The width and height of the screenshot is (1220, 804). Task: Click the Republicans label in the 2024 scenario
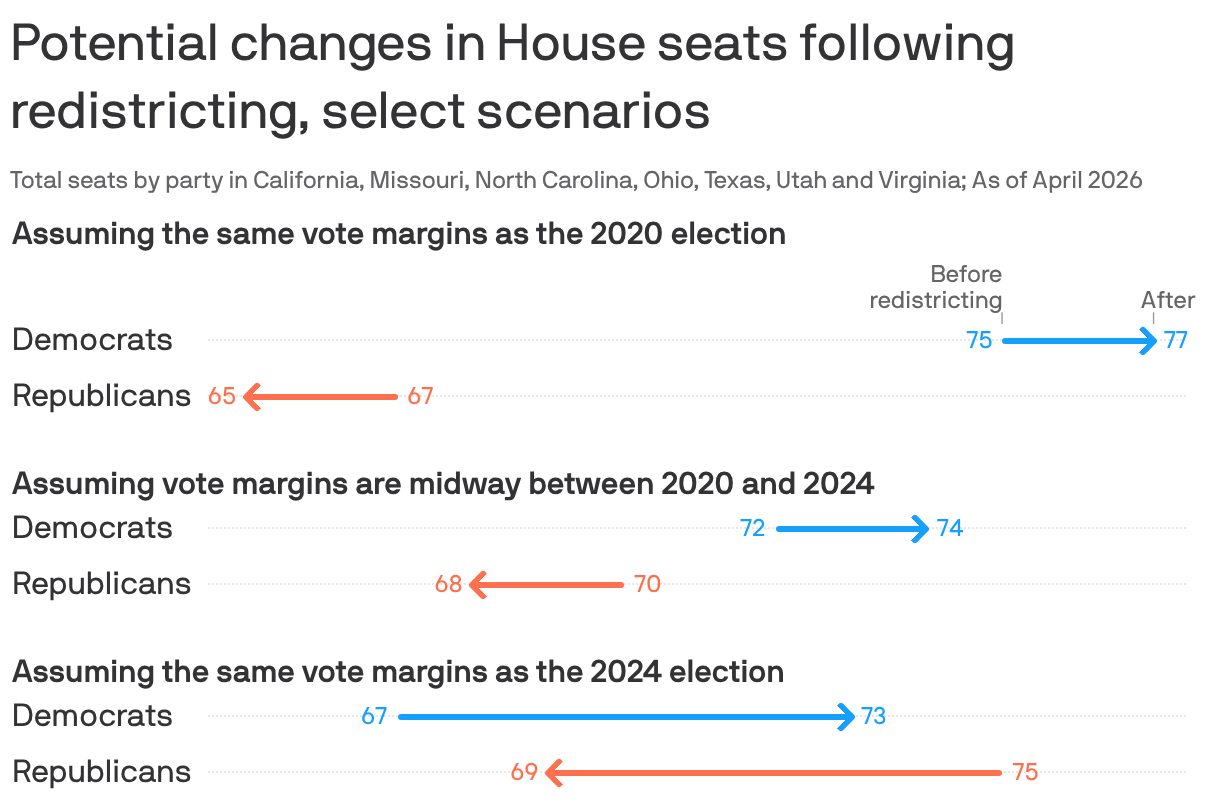click(x=101, y=772)
